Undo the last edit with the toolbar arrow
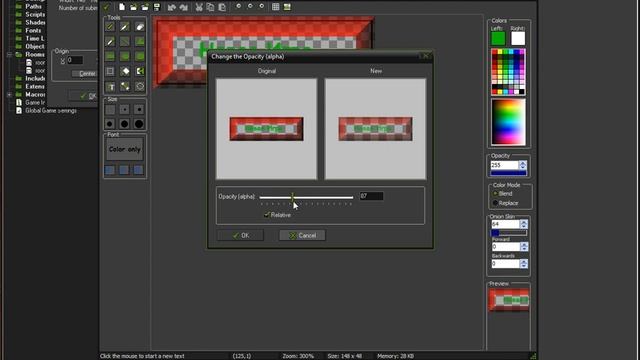The height and width of the screenshot is (360, 640). click(172, 7)
